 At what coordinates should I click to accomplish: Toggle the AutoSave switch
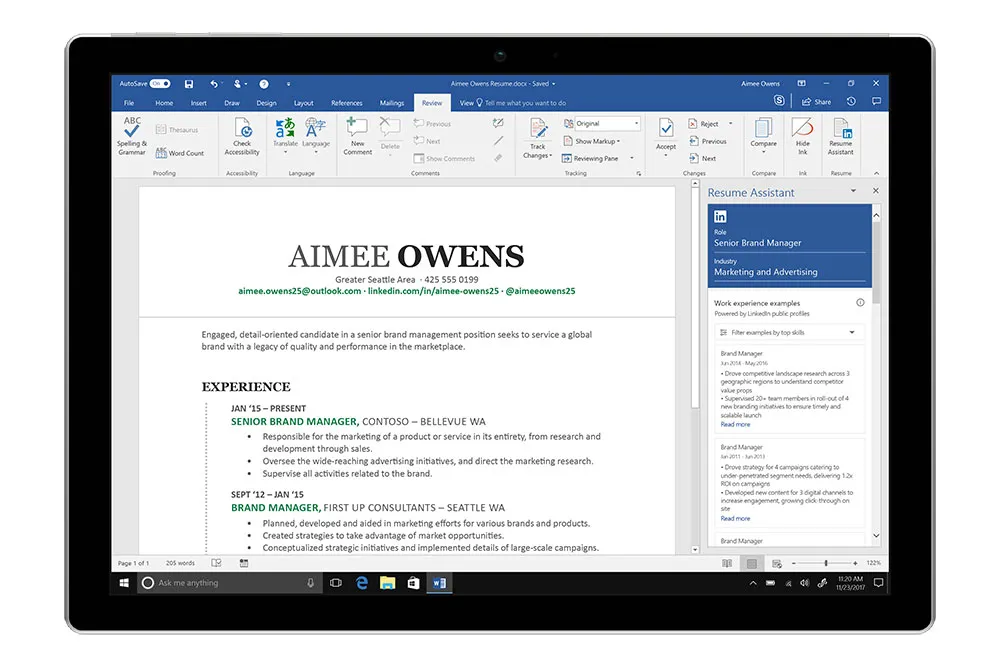tap(160, 84)
